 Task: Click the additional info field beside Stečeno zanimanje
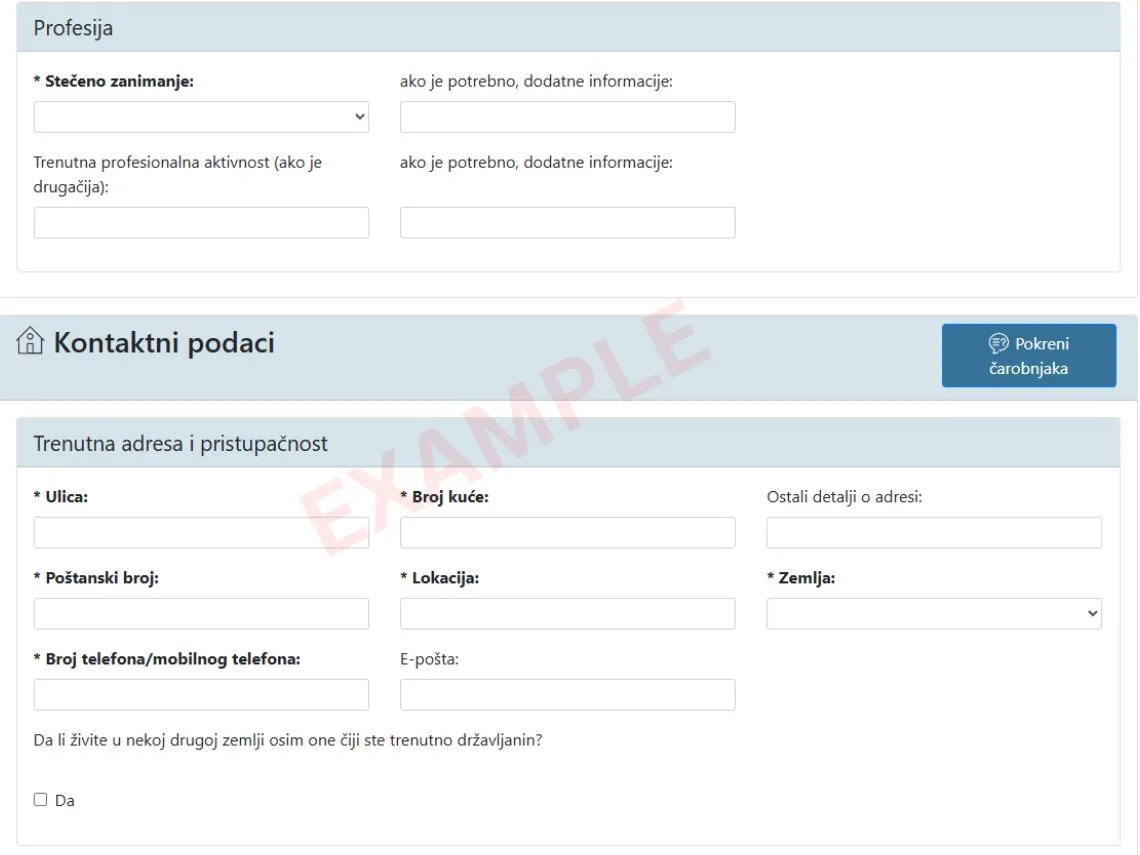click(x=567, y=117)
